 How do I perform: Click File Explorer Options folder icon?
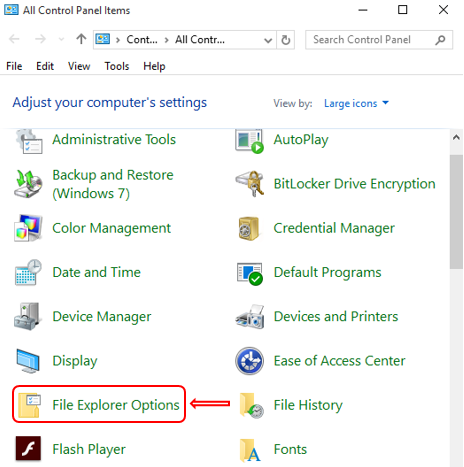coord(29,405)
